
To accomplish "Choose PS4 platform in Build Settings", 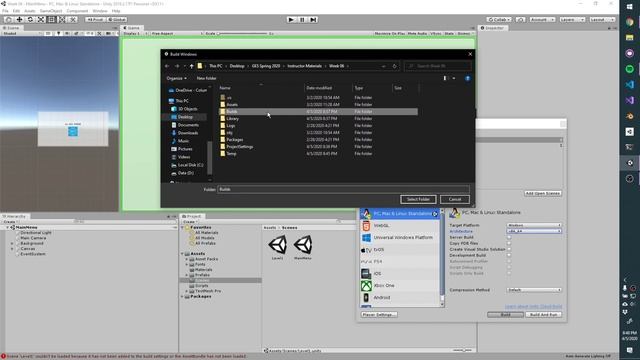I will click(x=400, y=262).
